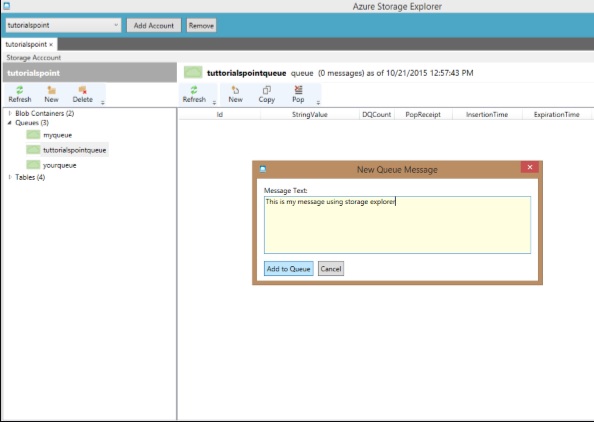594x422 pixels.
Task: Open overflow arrow next to queue Refresh
Action: pos(214,103)
